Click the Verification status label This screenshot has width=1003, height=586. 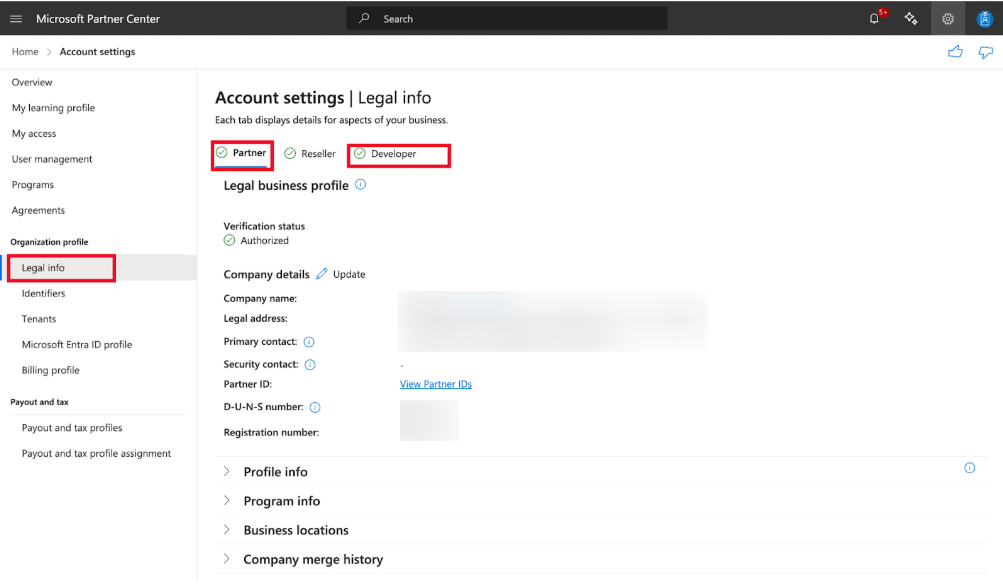click(264, 226)
